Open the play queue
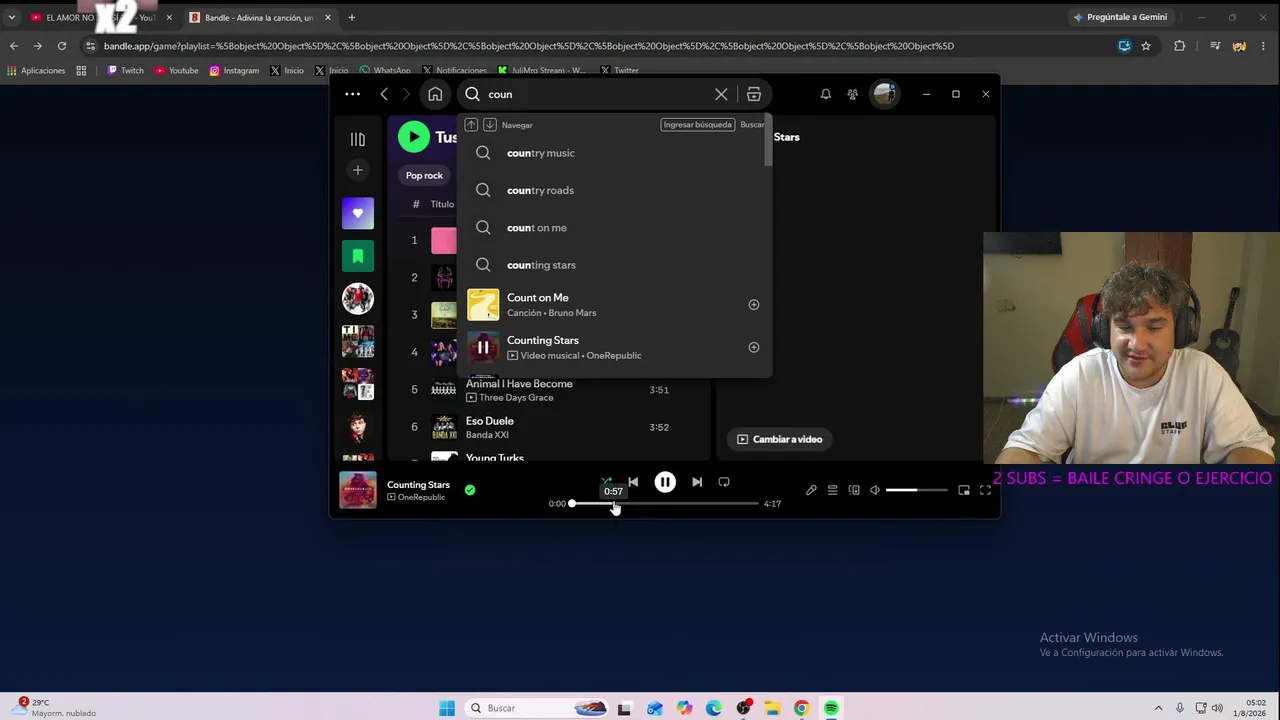Viewport: 1280px width, 720px height. (832, 490)
